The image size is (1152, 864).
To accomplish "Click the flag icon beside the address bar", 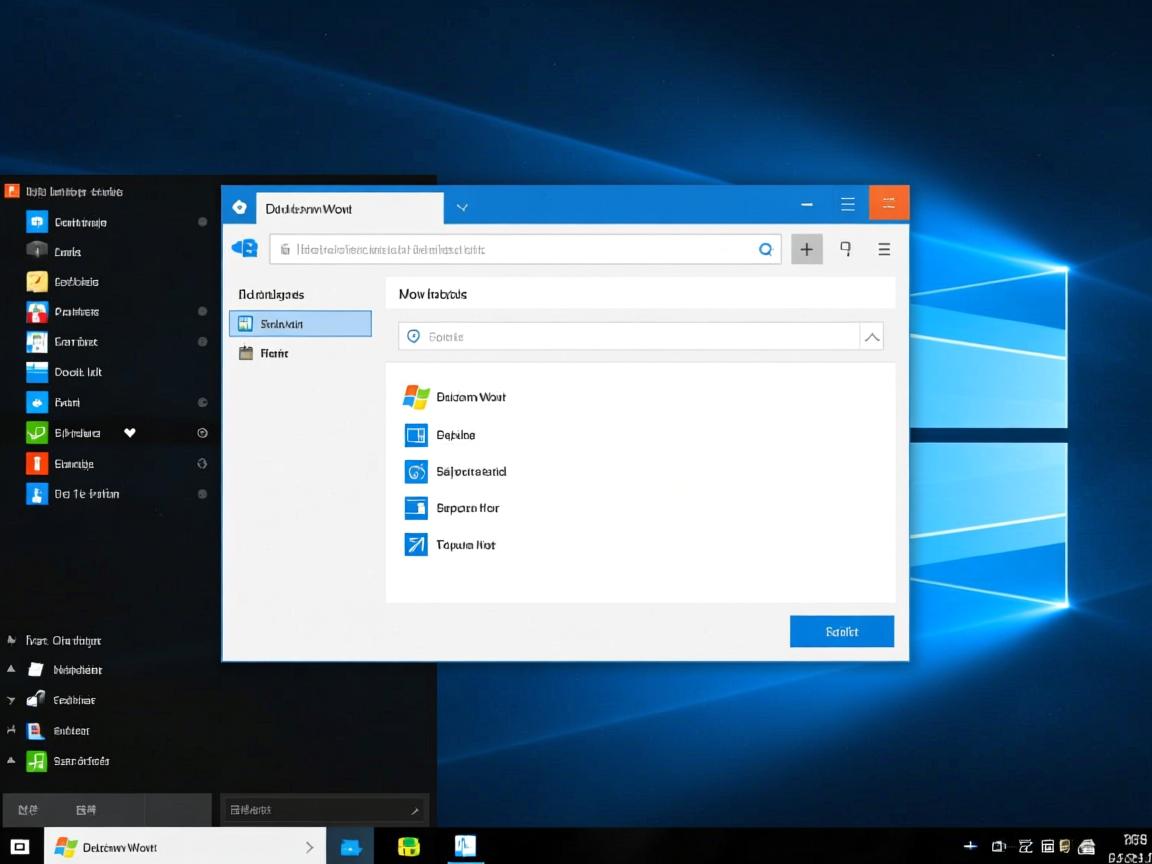I will 845,249.
